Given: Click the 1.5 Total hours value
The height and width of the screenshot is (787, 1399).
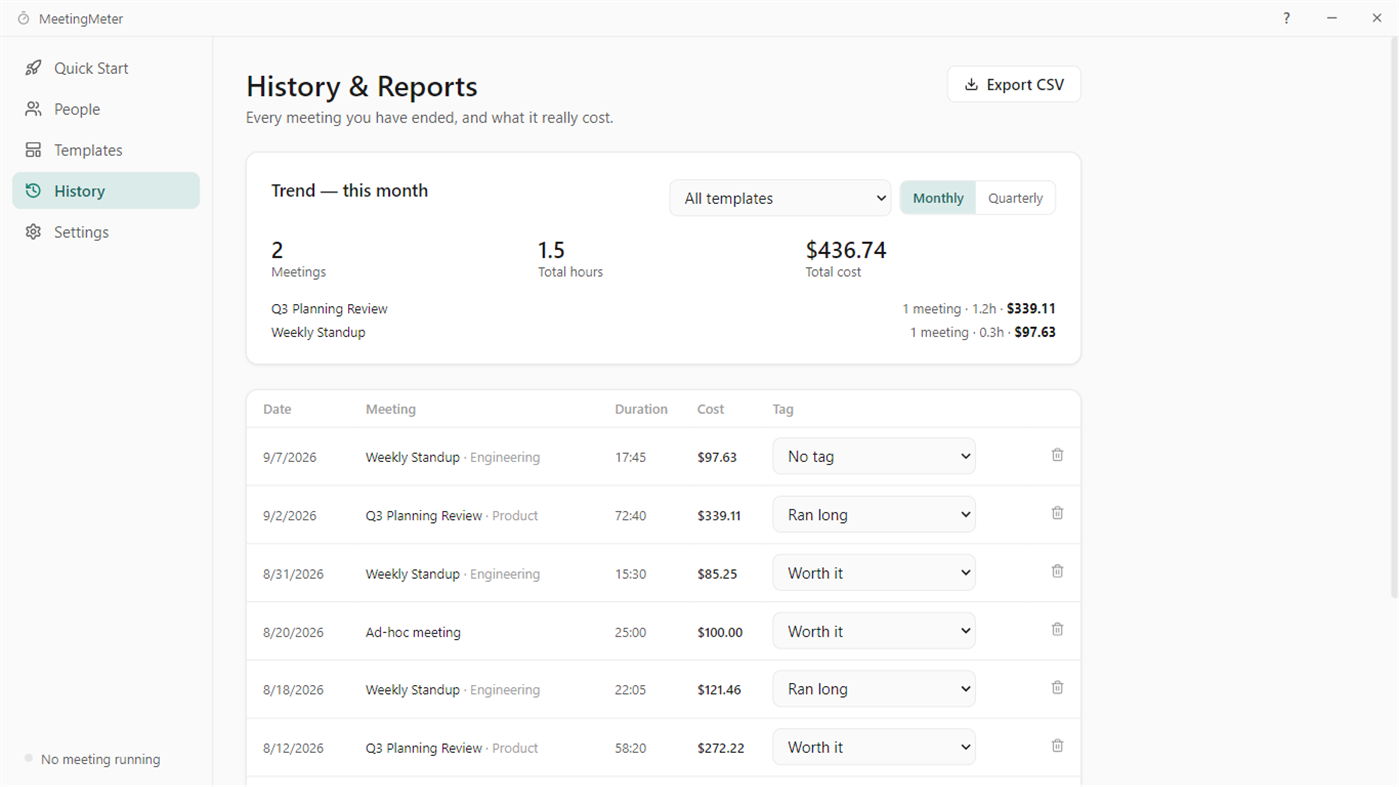Looking at the screenshot, I should pyautogui.click(x=551, y=249).
